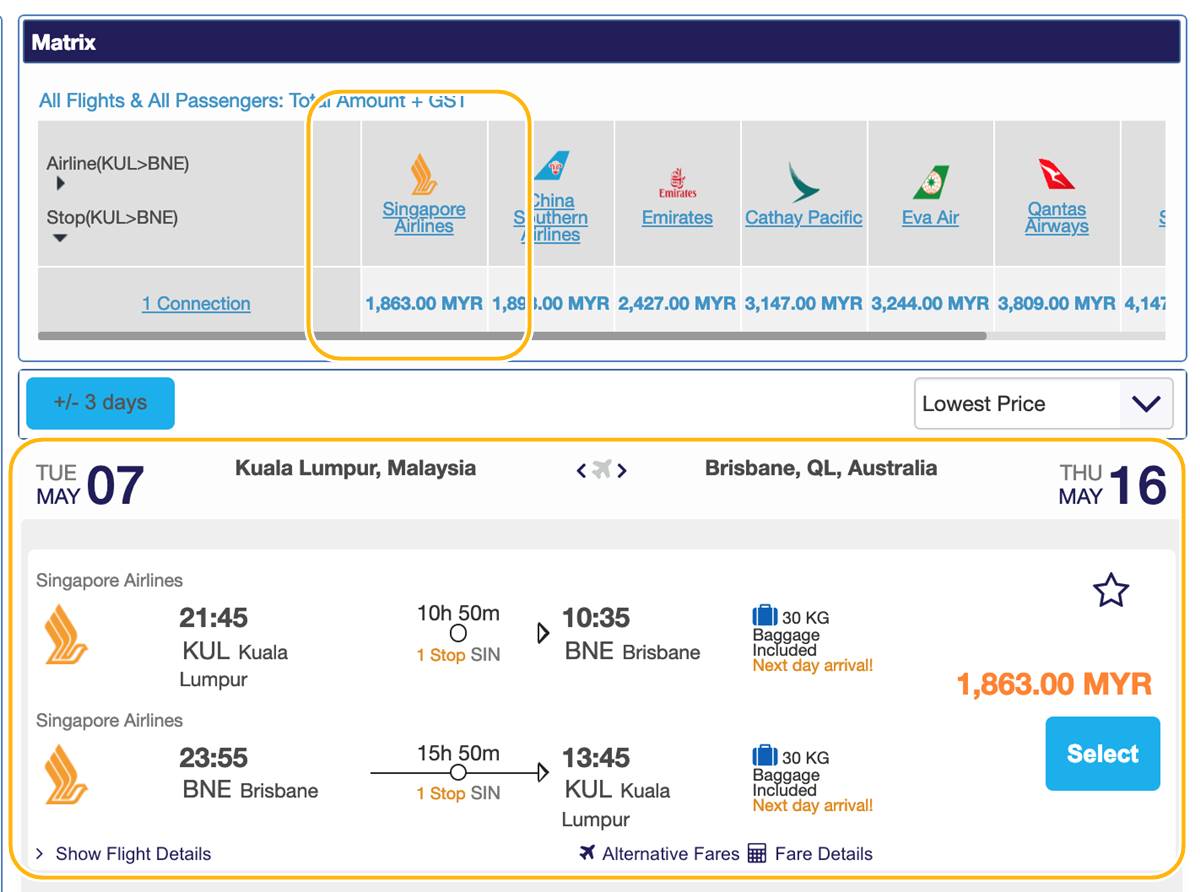Screen dimensions: 1200x892
Task: Open the Emirates airline link
Action: tap(677, 218)
